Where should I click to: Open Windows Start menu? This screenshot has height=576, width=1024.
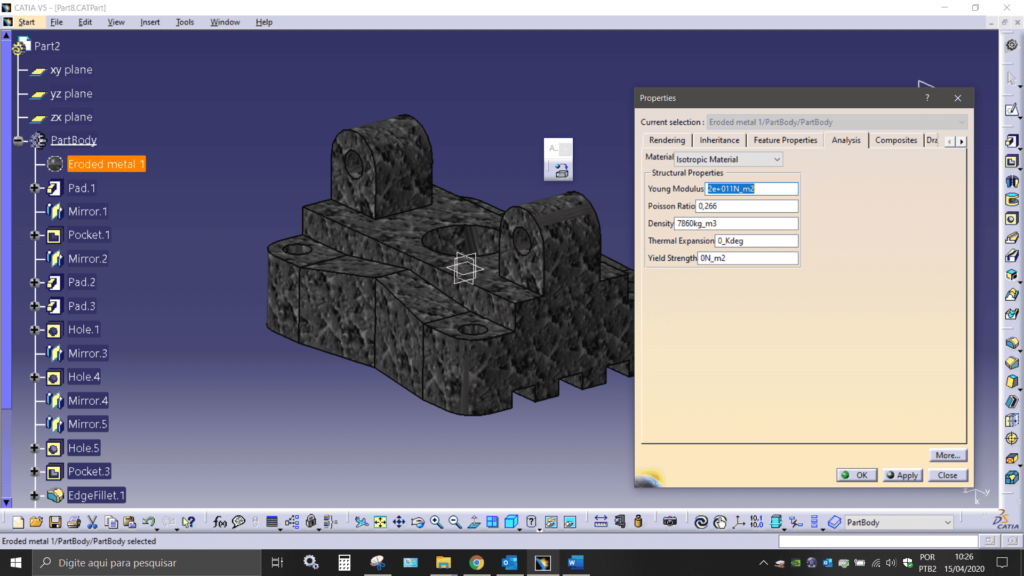[16, 562]
